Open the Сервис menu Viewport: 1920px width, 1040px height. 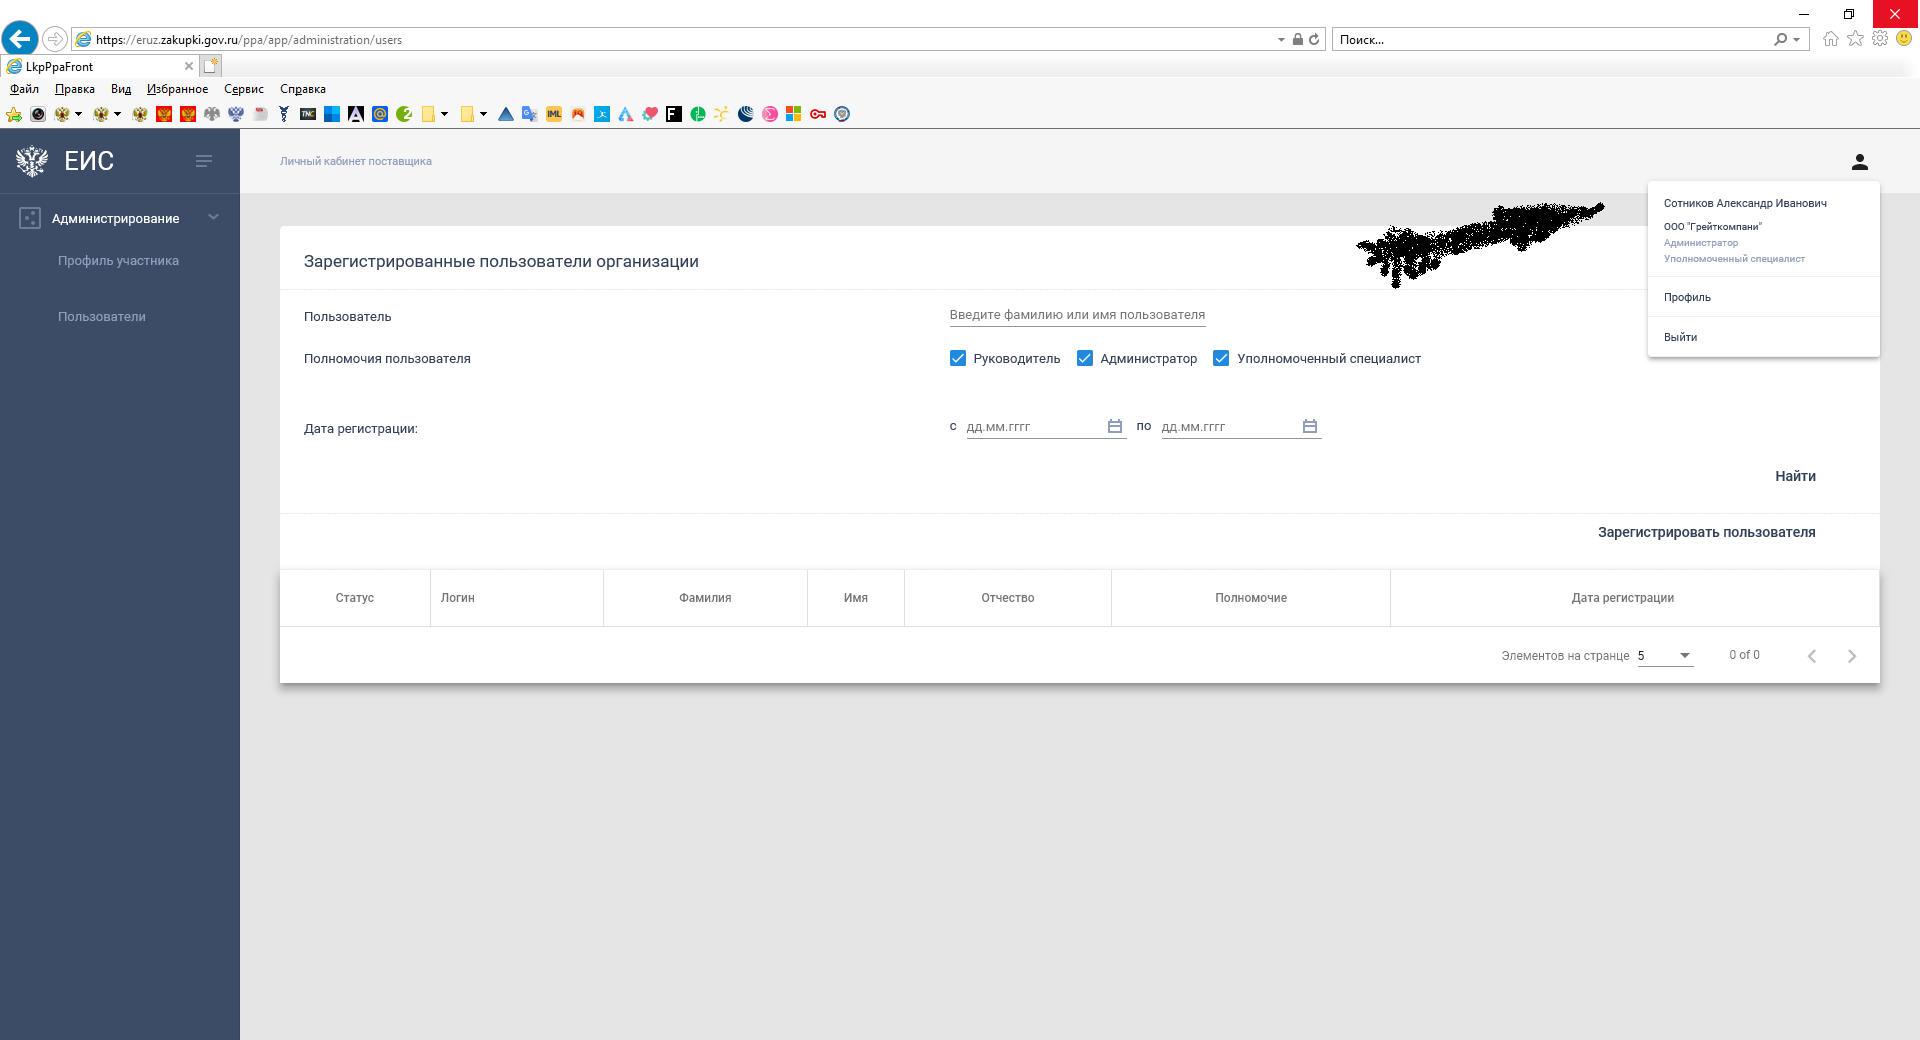point(243,89)
